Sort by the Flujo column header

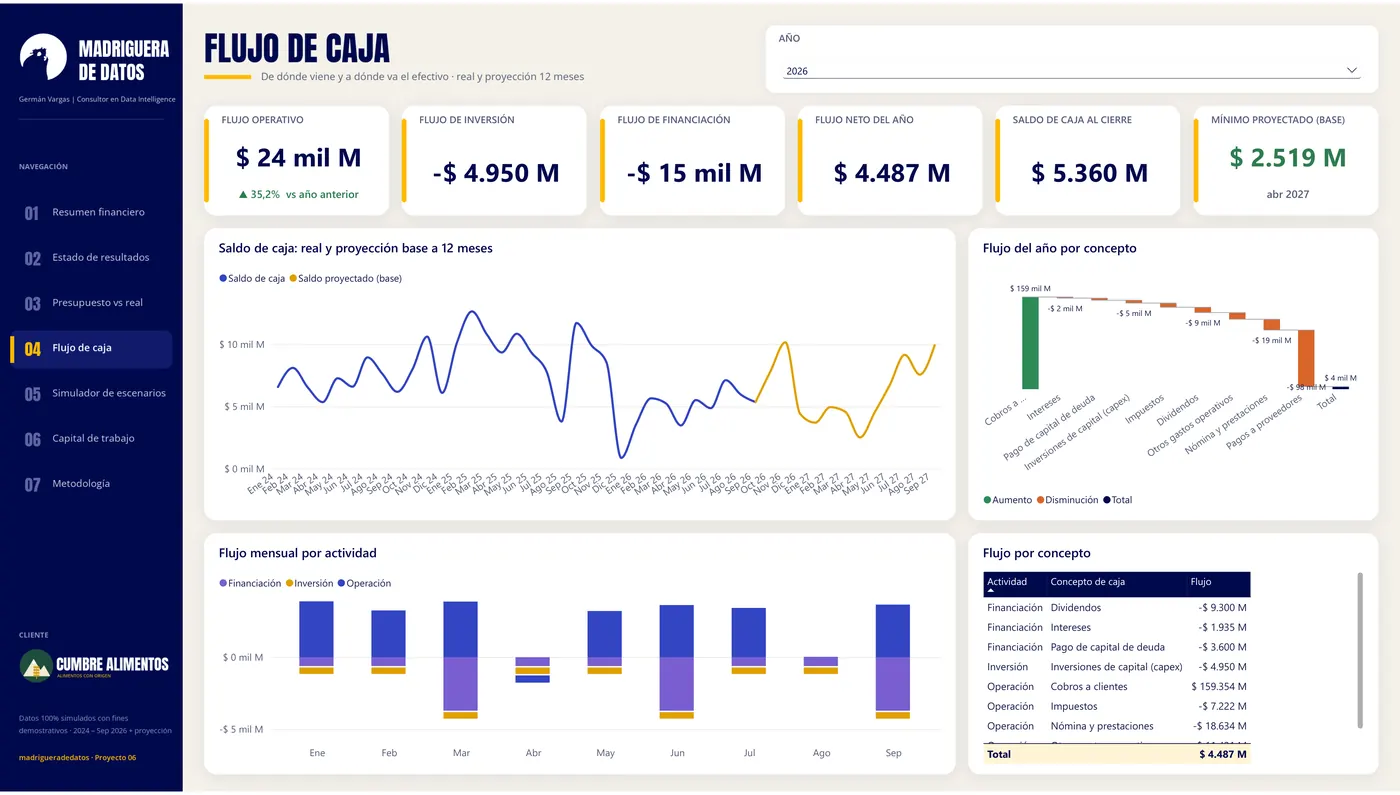click(1200, 582)
